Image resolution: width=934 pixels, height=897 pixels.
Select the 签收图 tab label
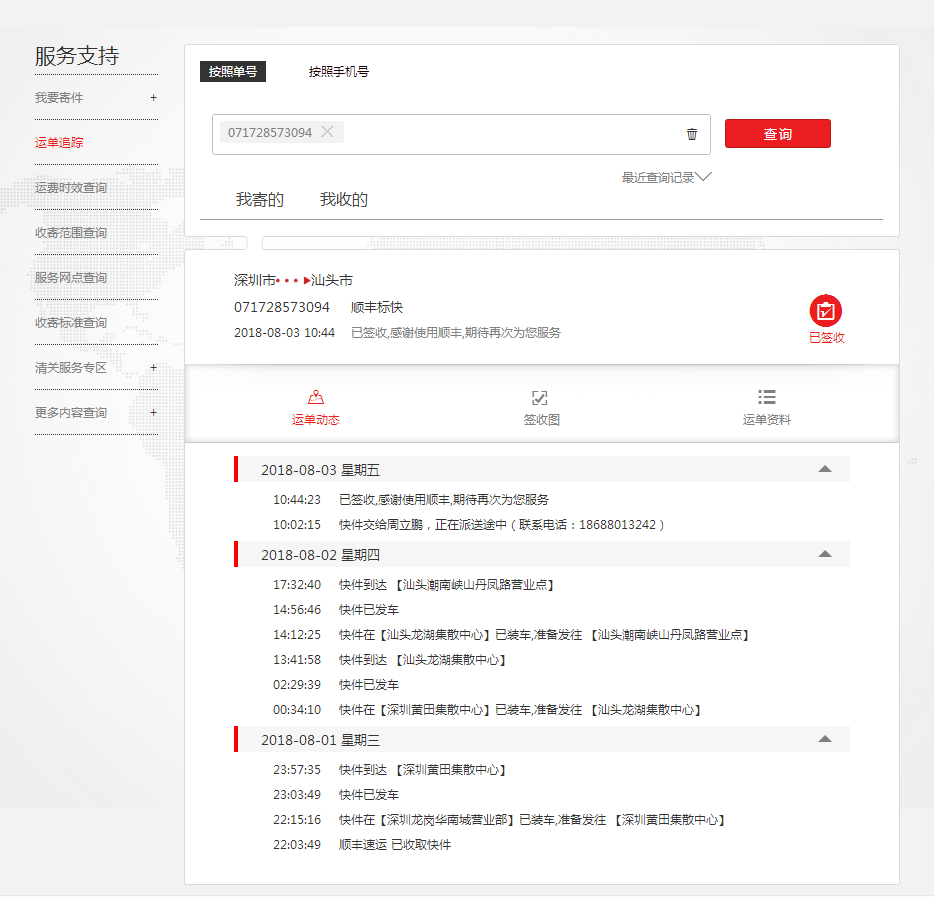541,420
